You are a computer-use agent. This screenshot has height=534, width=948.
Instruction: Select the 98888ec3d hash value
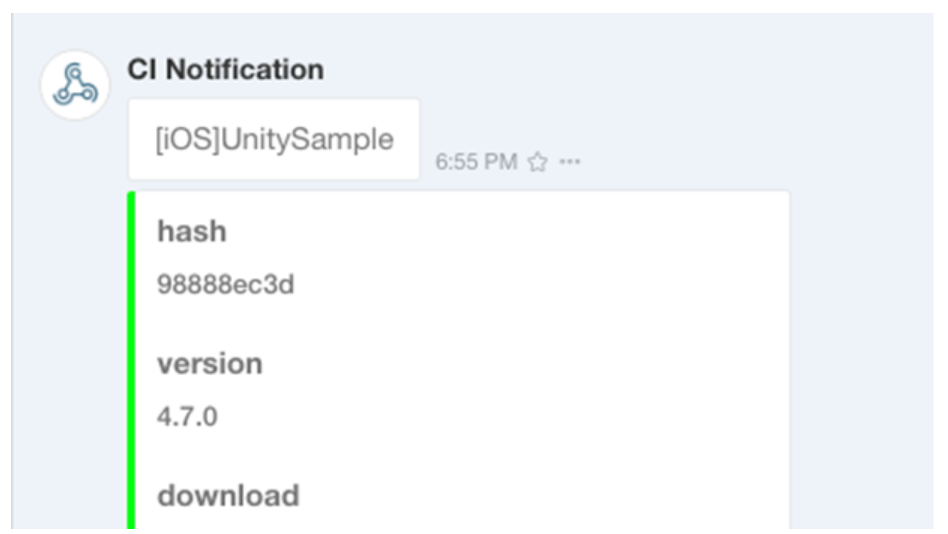pyautogui.click(x=225, y=285)
